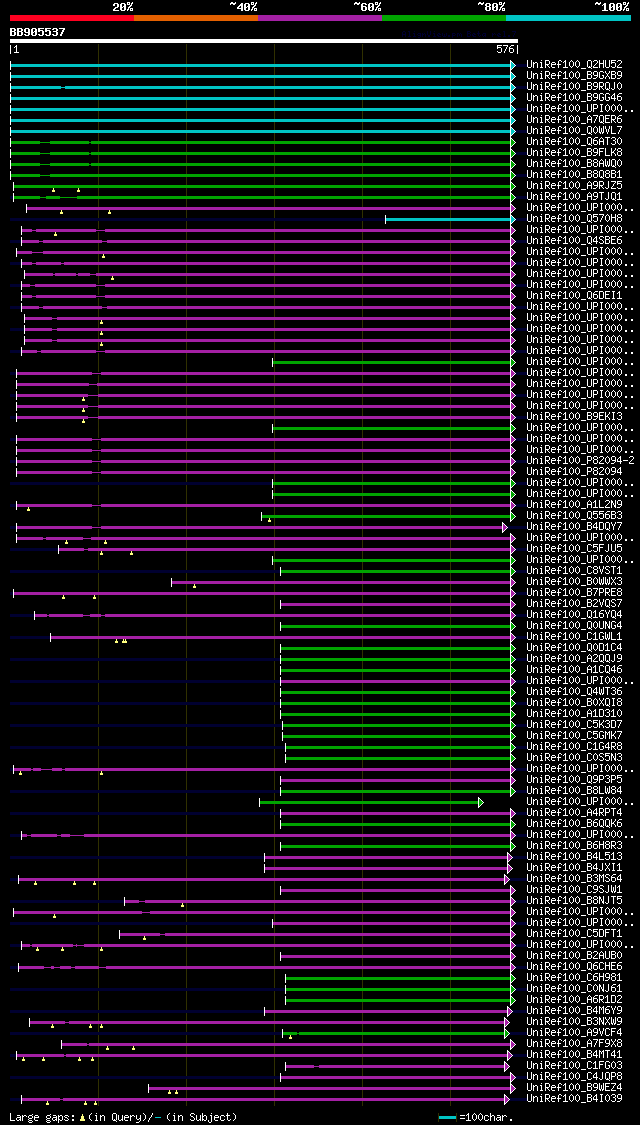Viewport: 640px width, 1125px height.
Task: Click the green alignment bar for UniRef100_Q556B3
Action: pyautogui.click(x=388, y=515)
